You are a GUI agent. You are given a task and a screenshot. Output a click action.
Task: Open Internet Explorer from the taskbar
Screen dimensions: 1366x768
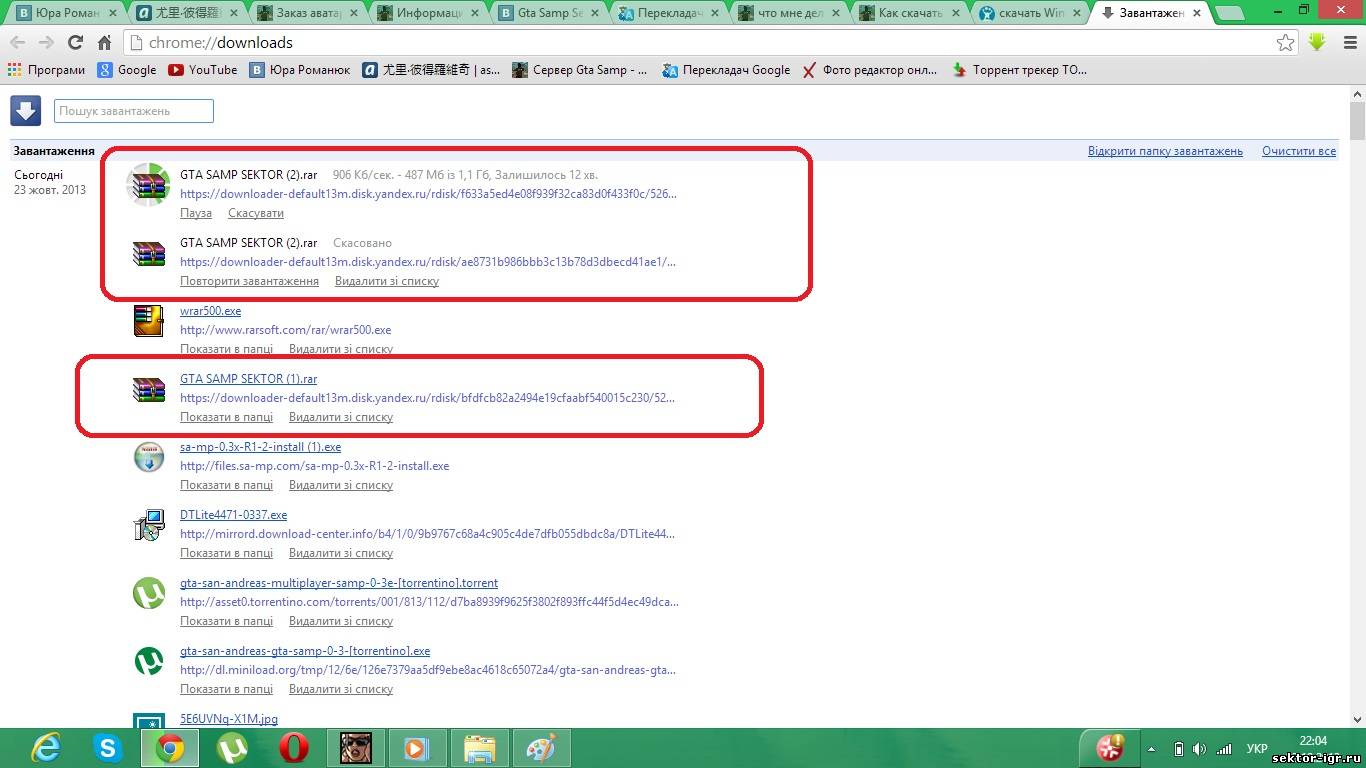coord(46,748)
